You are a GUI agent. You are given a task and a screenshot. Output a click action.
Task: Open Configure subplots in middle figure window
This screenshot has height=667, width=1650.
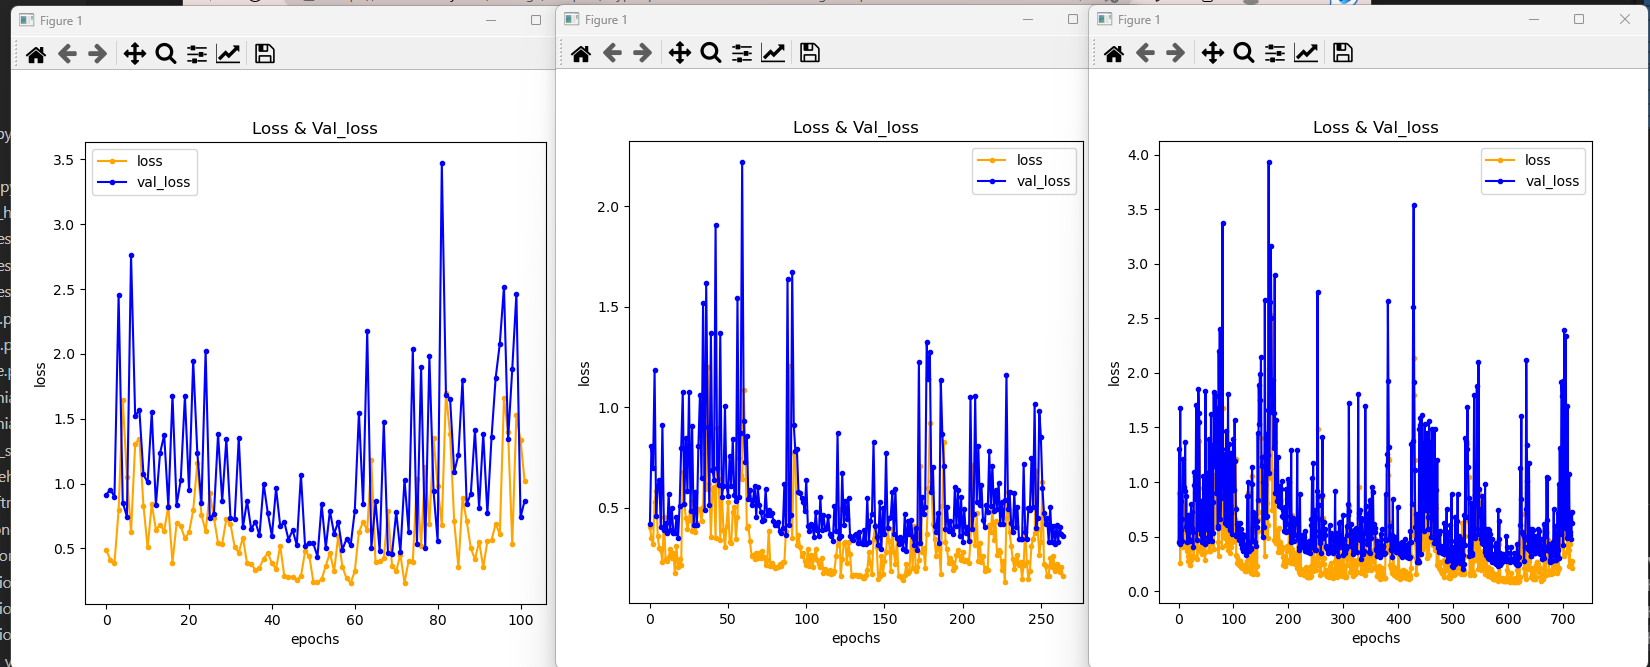point(742,53)
